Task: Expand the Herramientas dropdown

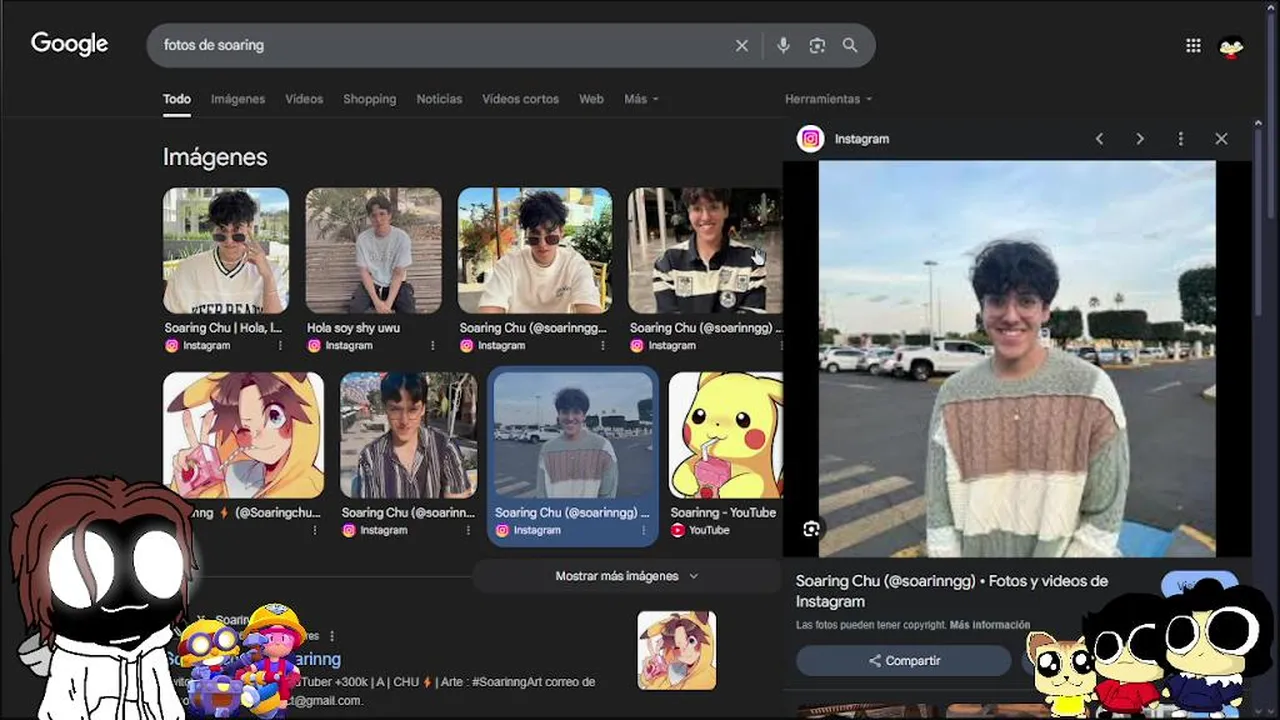Action: 828,99
